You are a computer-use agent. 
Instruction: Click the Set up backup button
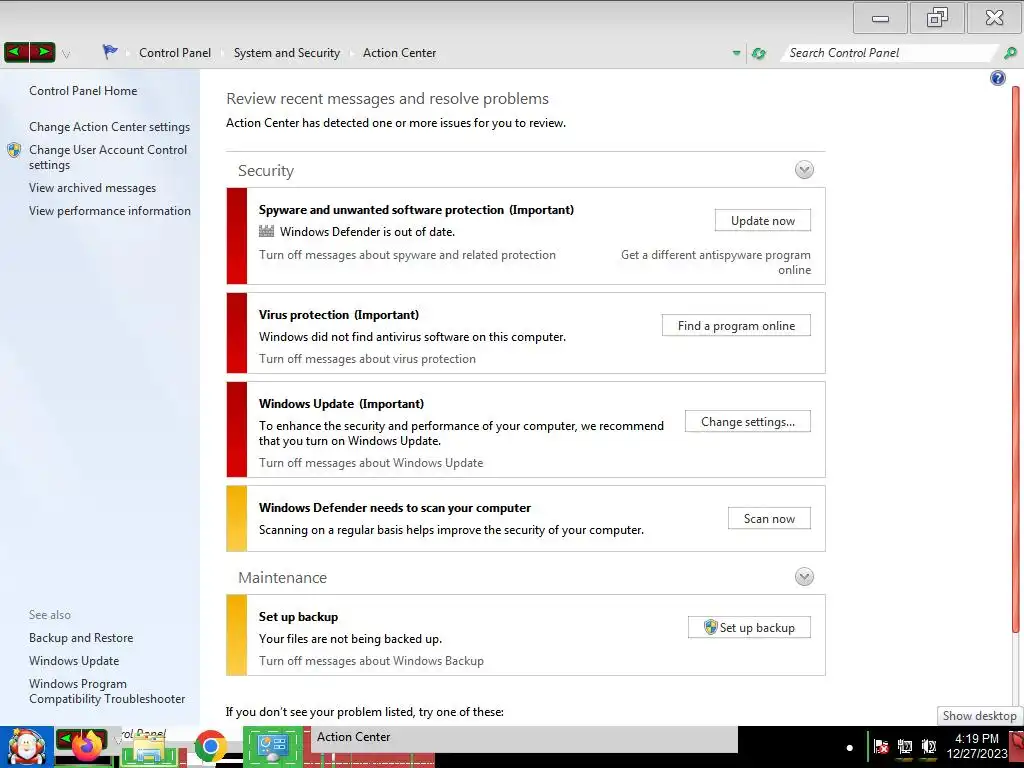pos(749,628)
